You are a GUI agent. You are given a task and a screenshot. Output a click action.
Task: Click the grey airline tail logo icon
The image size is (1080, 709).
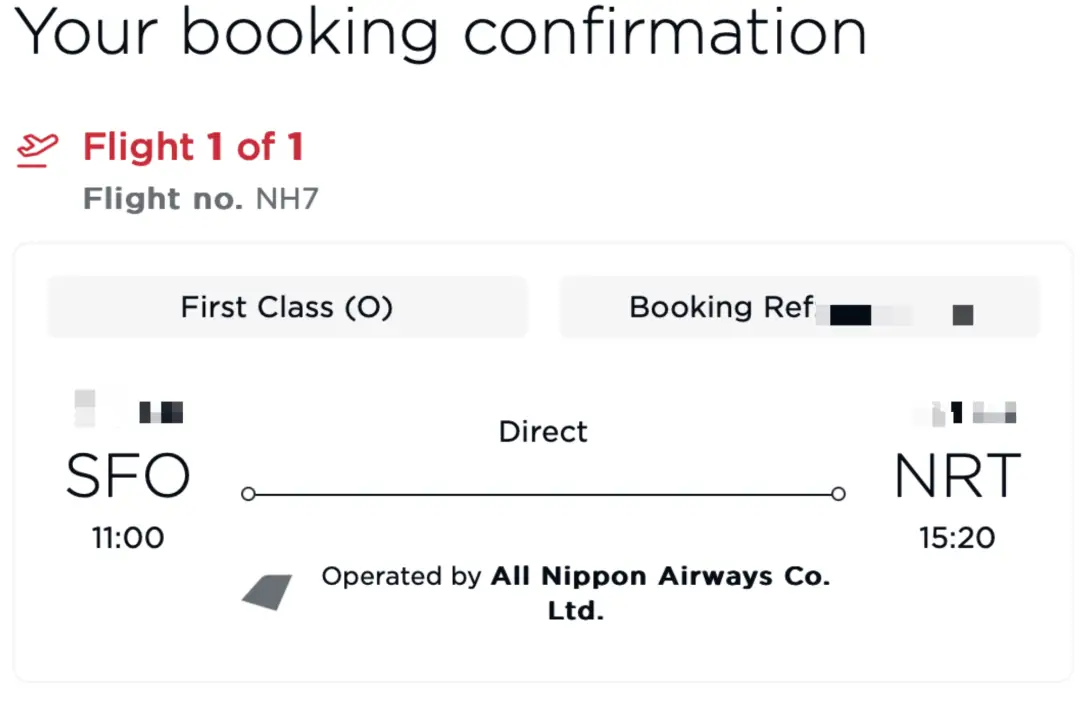point(267,592)
